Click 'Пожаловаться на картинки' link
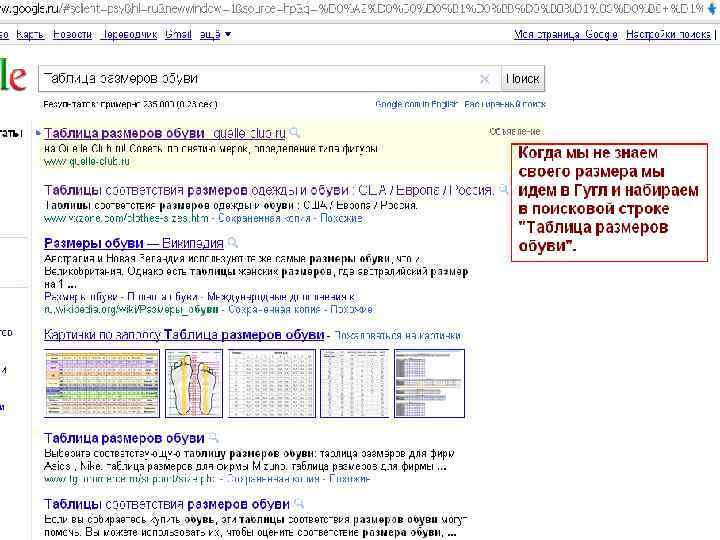Image resolution: width=720 pixels, height=540 pixels. (397, 336)
